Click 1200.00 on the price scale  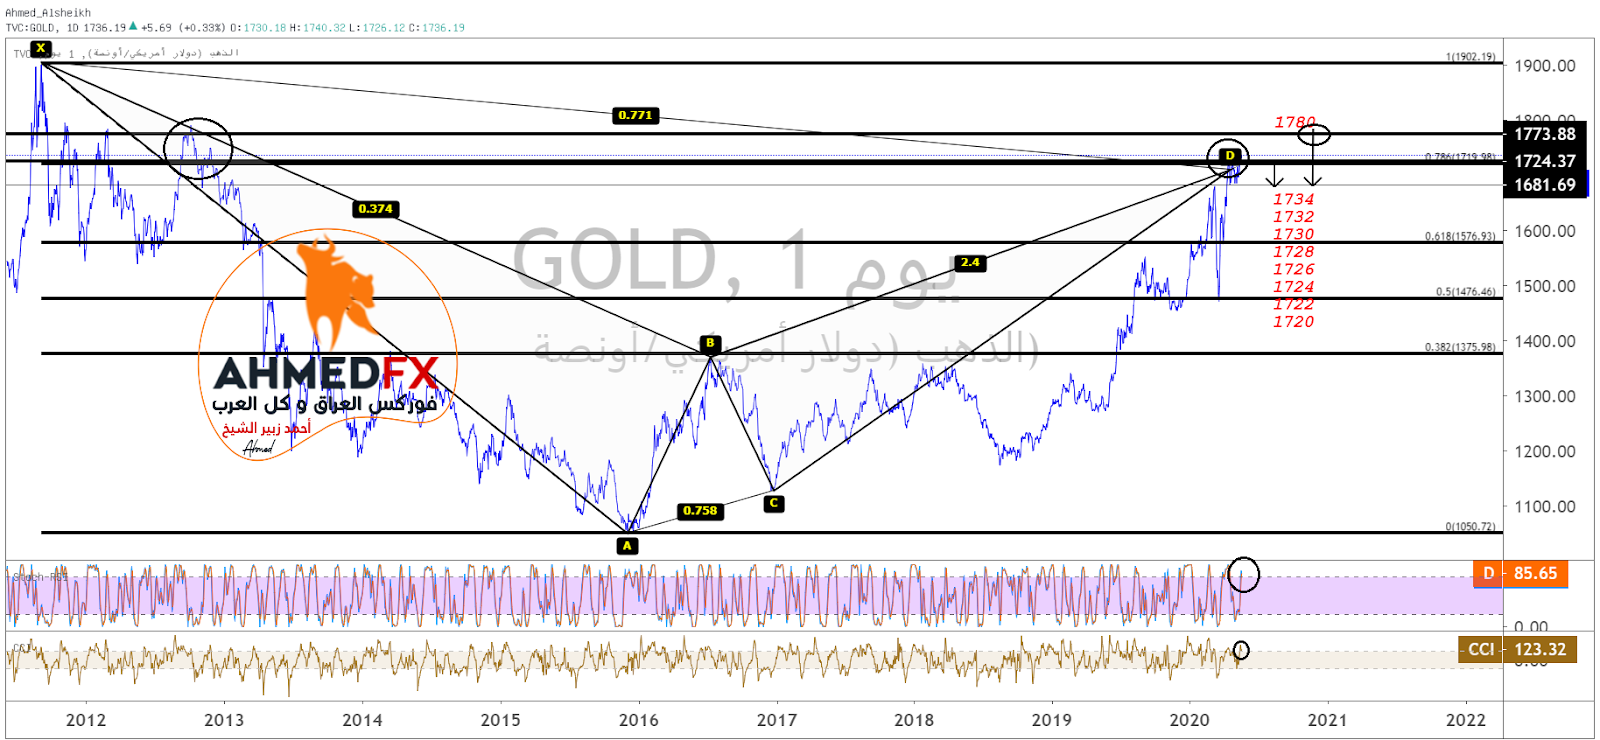[x=1545, y=451]
